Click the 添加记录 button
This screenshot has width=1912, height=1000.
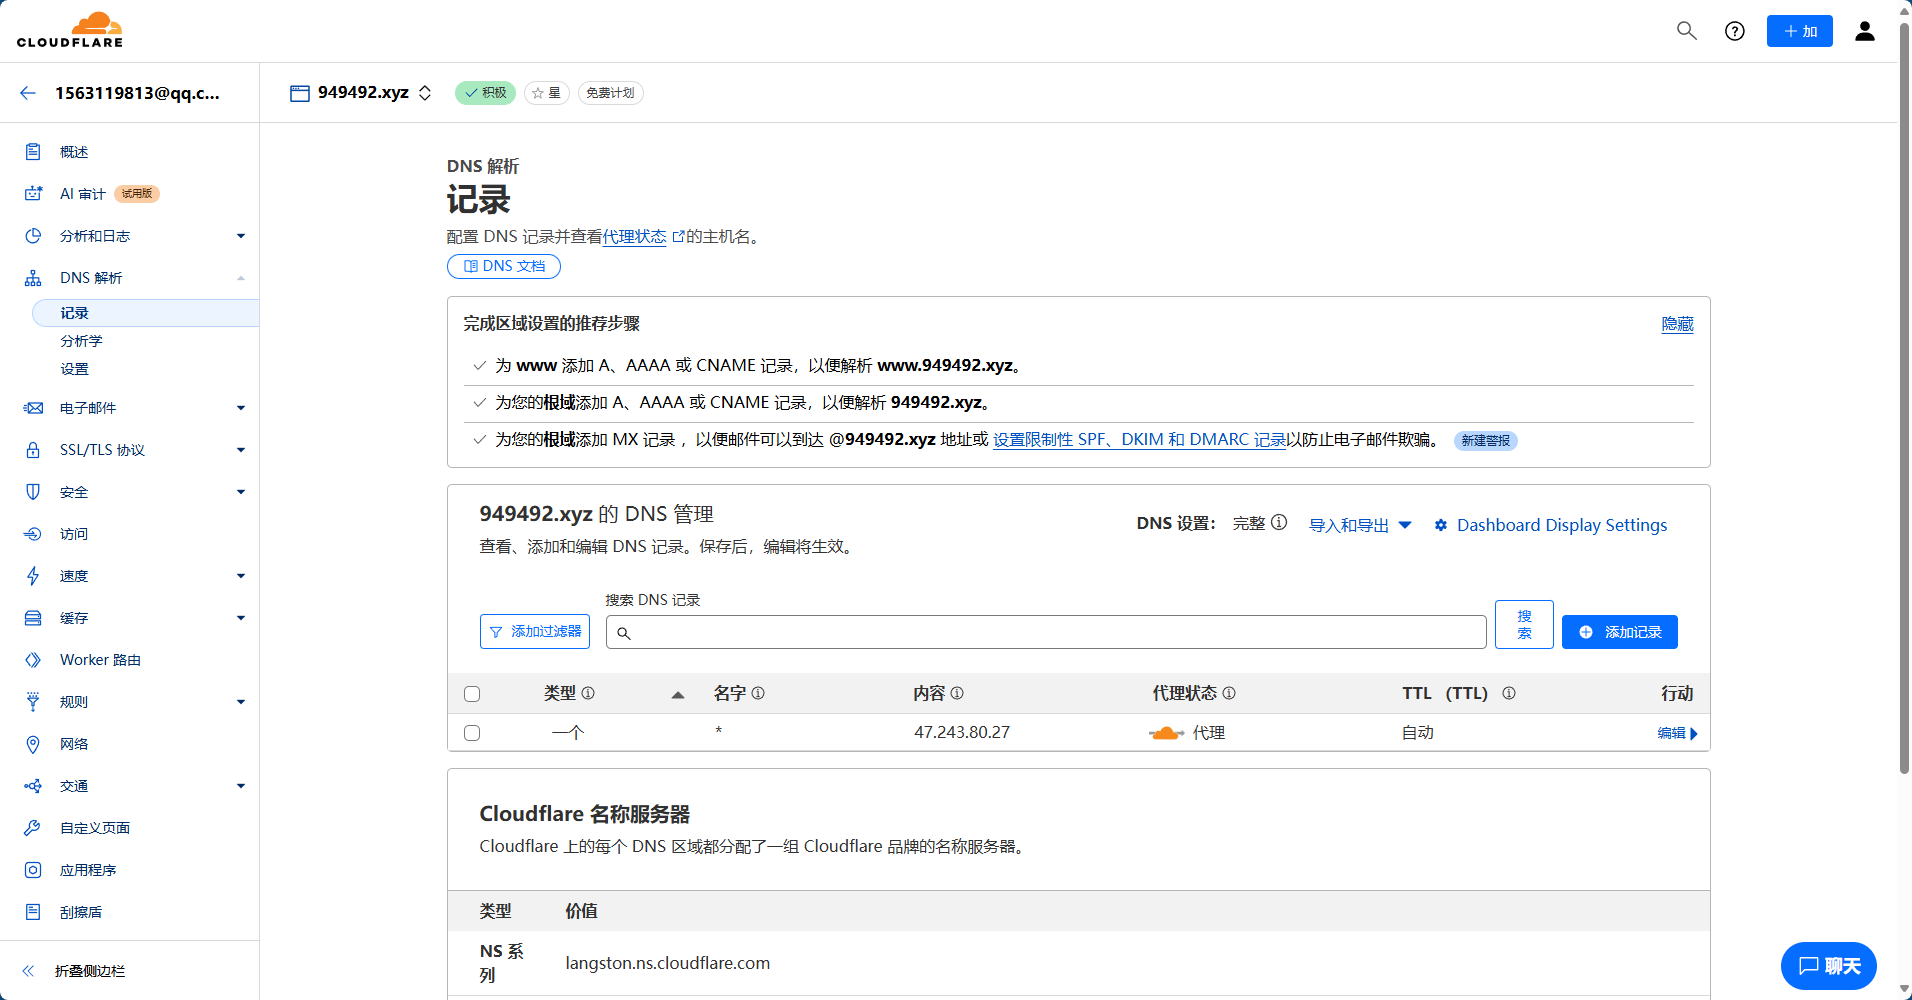point(1620,632)
